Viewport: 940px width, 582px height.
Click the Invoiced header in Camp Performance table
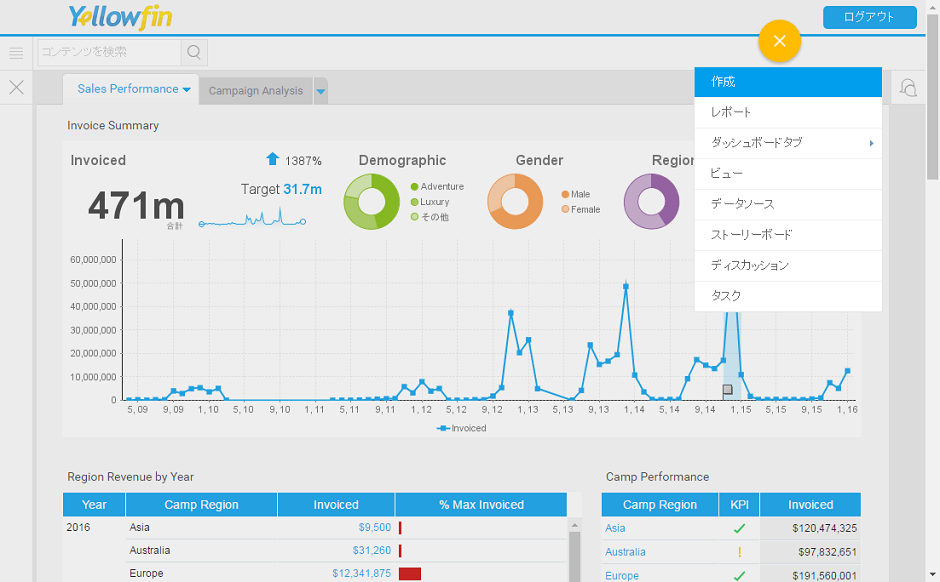811,505
